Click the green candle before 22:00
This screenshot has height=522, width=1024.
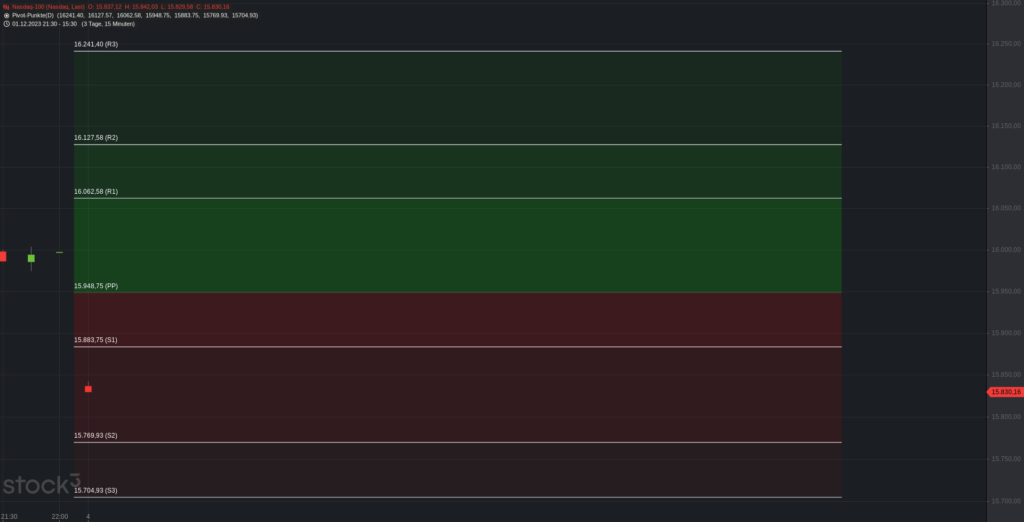pyautogui.click(x=31, y=258)
